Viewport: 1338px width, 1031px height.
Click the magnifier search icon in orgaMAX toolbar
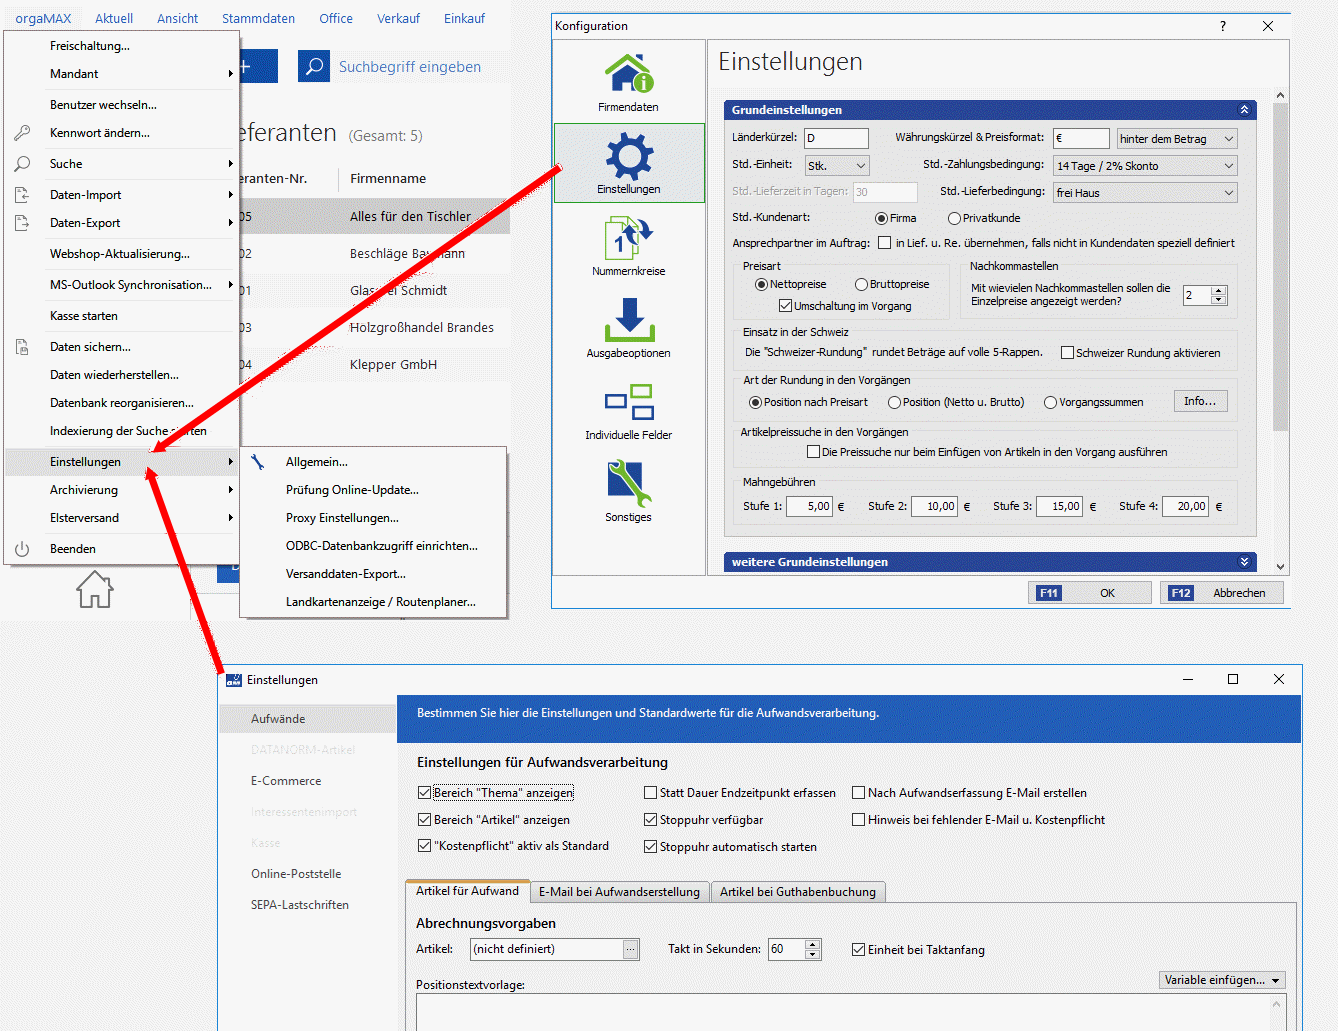314,66
